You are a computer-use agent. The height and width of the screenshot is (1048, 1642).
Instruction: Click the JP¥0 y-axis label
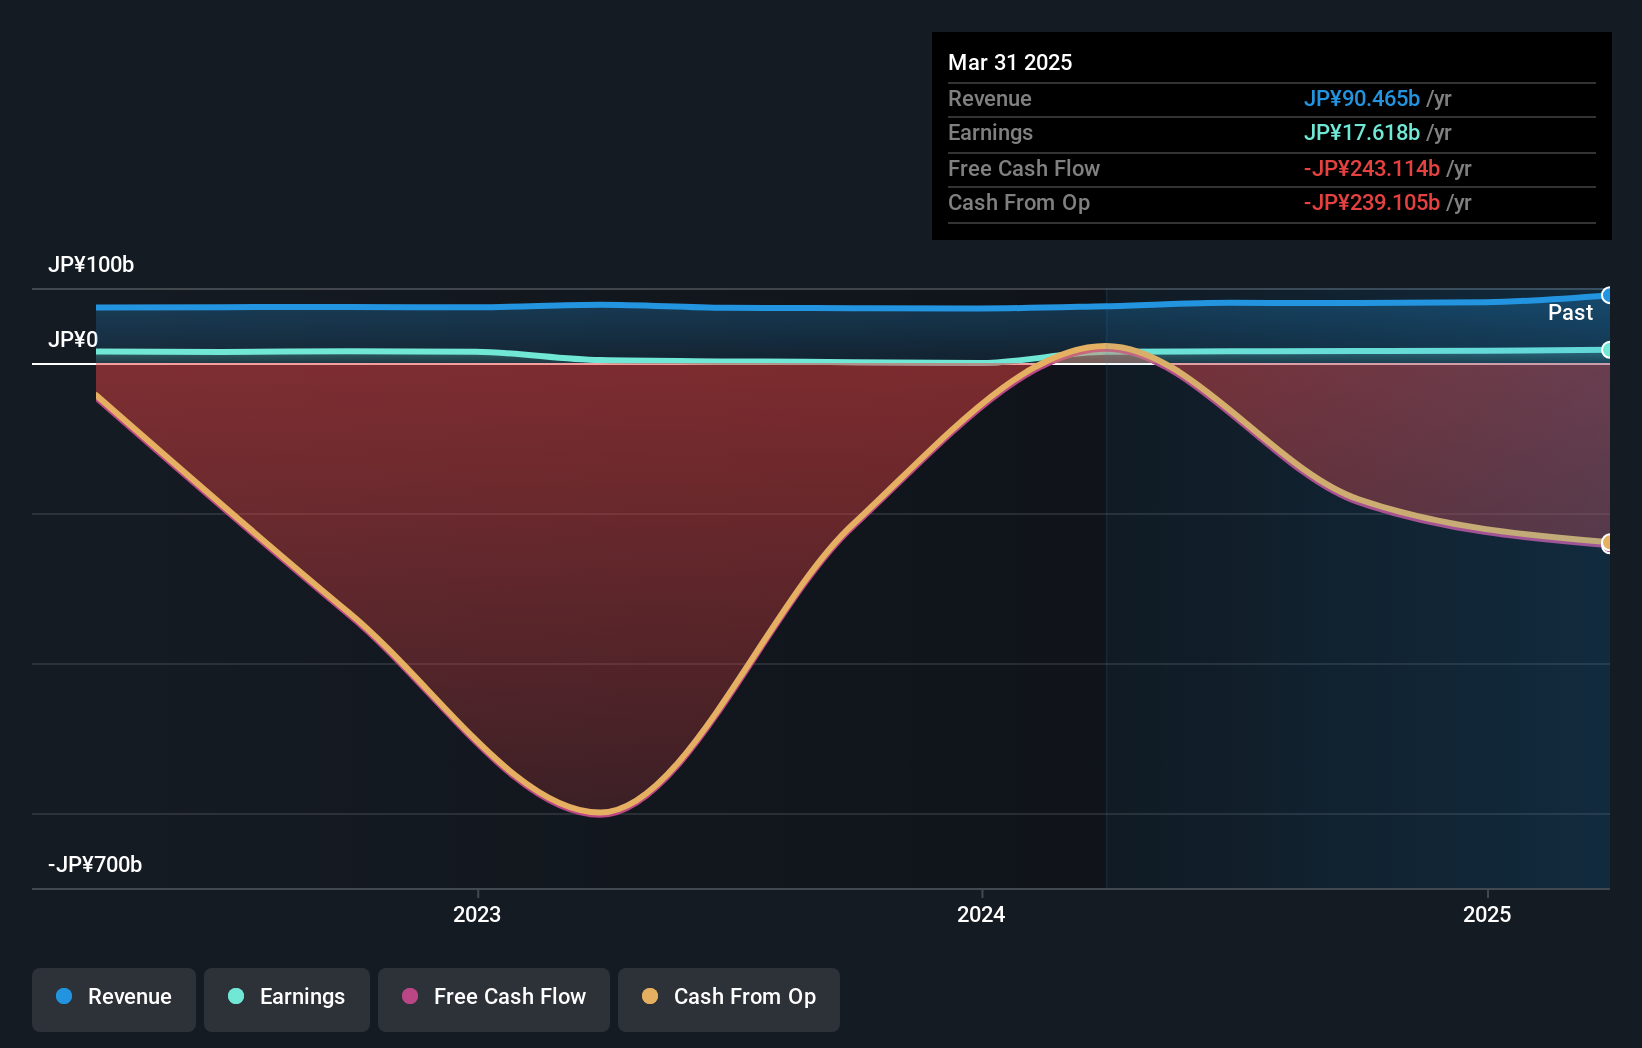73,339
